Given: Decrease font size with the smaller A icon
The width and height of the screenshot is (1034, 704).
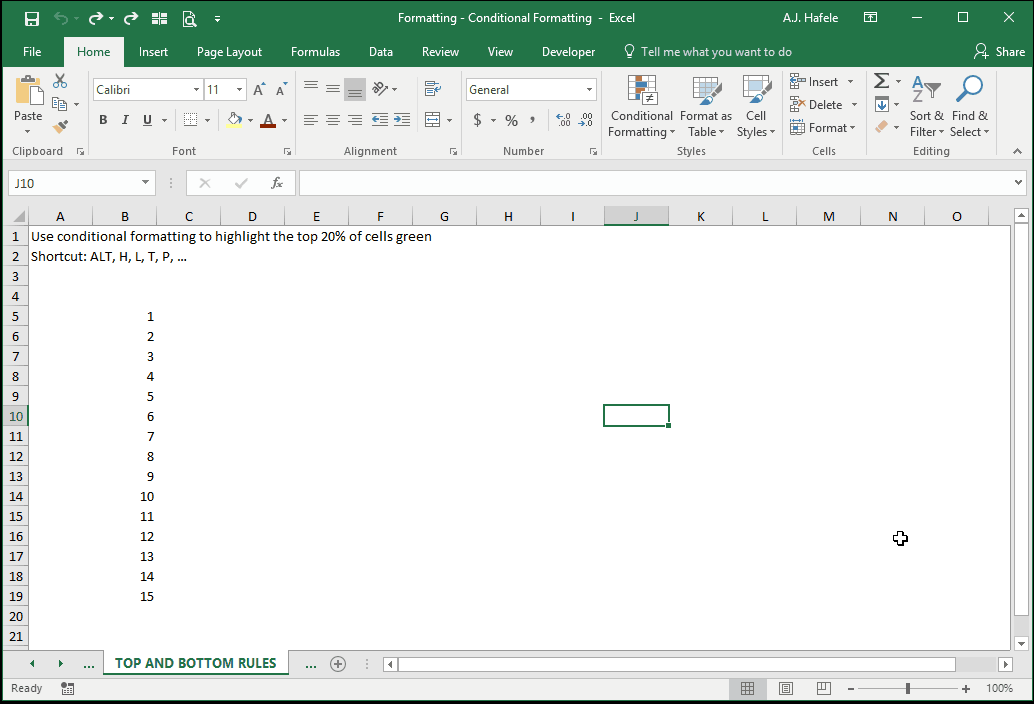Looking at the screenshot, I should (x=282, y=90).
